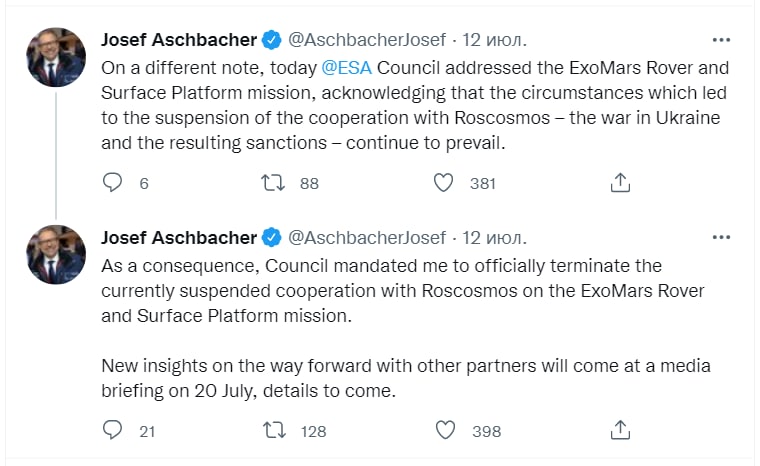Viewport: 760px width, 466px height.
Task: Click the first tweet's profile avatar
Action: (56, 57)
